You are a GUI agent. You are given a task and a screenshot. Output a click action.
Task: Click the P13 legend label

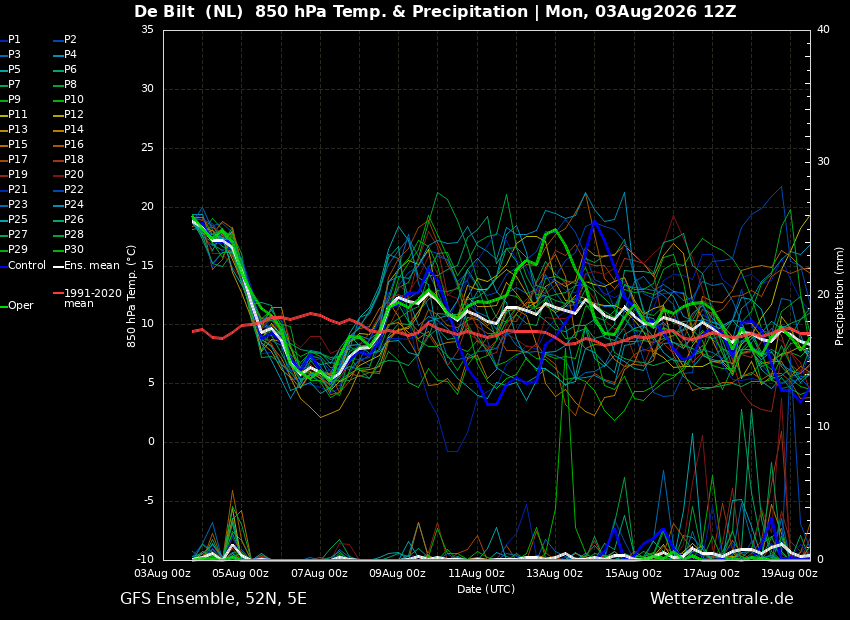pyautogui.click(x=17, y=130)
